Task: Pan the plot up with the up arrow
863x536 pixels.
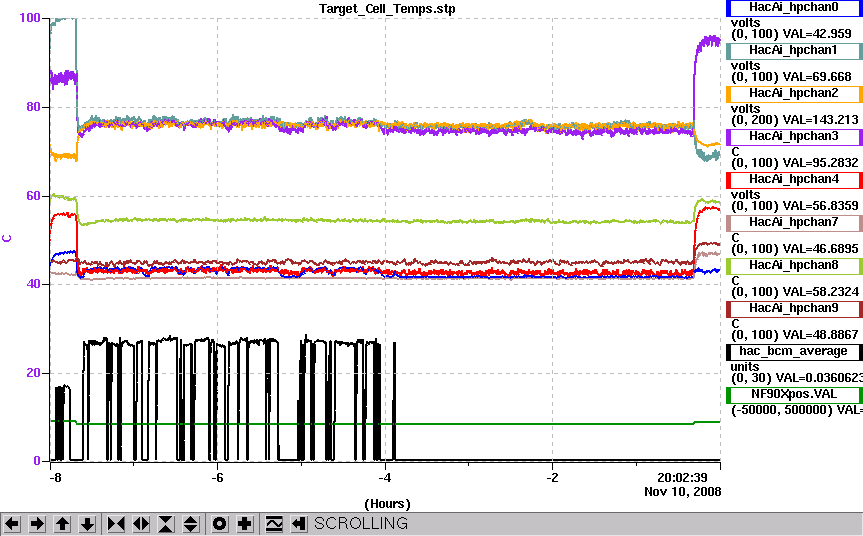Action: pyautogui.click(x=62, y=523)
